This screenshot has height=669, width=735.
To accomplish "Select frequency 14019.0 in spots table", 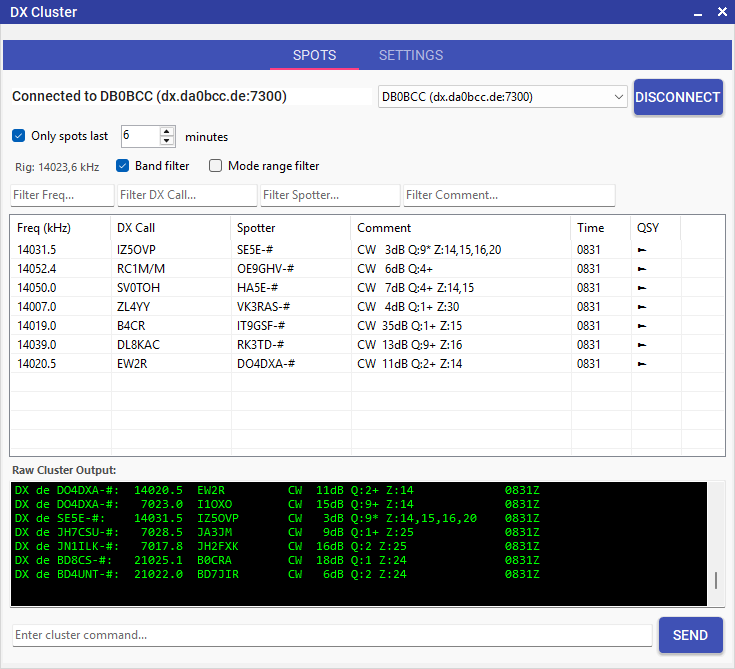I will click(37, 326).
